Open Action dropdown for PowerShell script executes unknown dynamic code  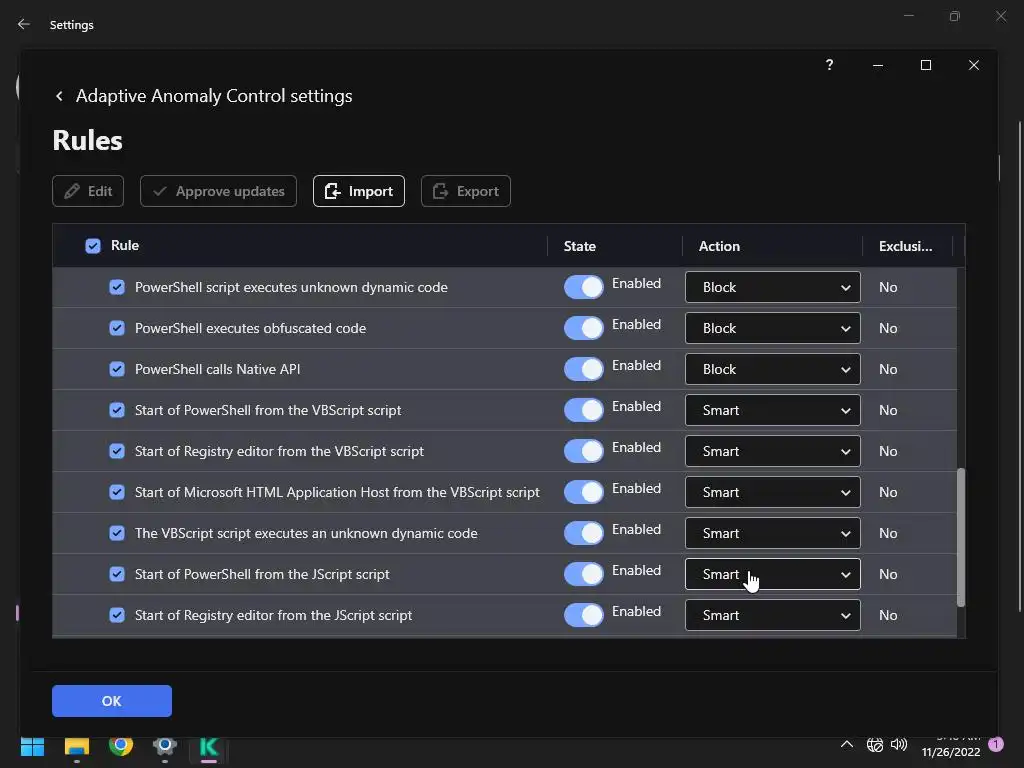click(772, 287)
